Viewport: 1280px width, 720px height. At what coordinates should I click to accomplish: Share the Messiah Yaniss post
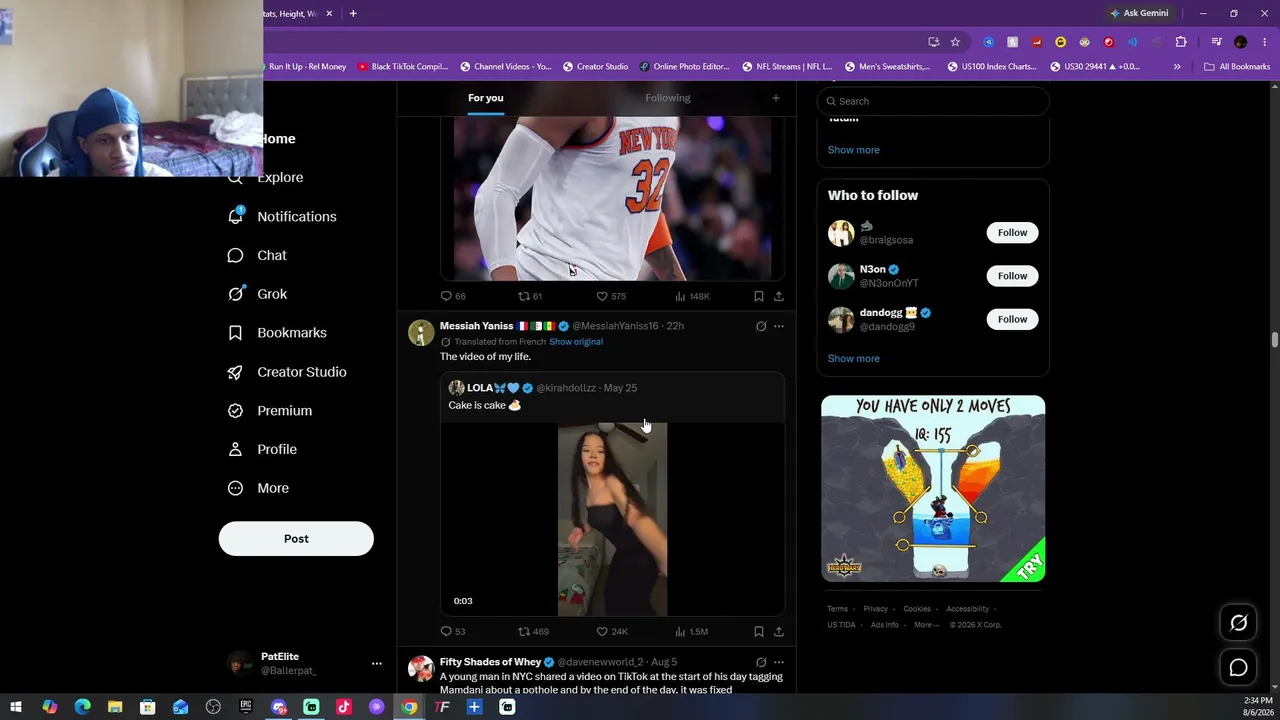point(779,632)
